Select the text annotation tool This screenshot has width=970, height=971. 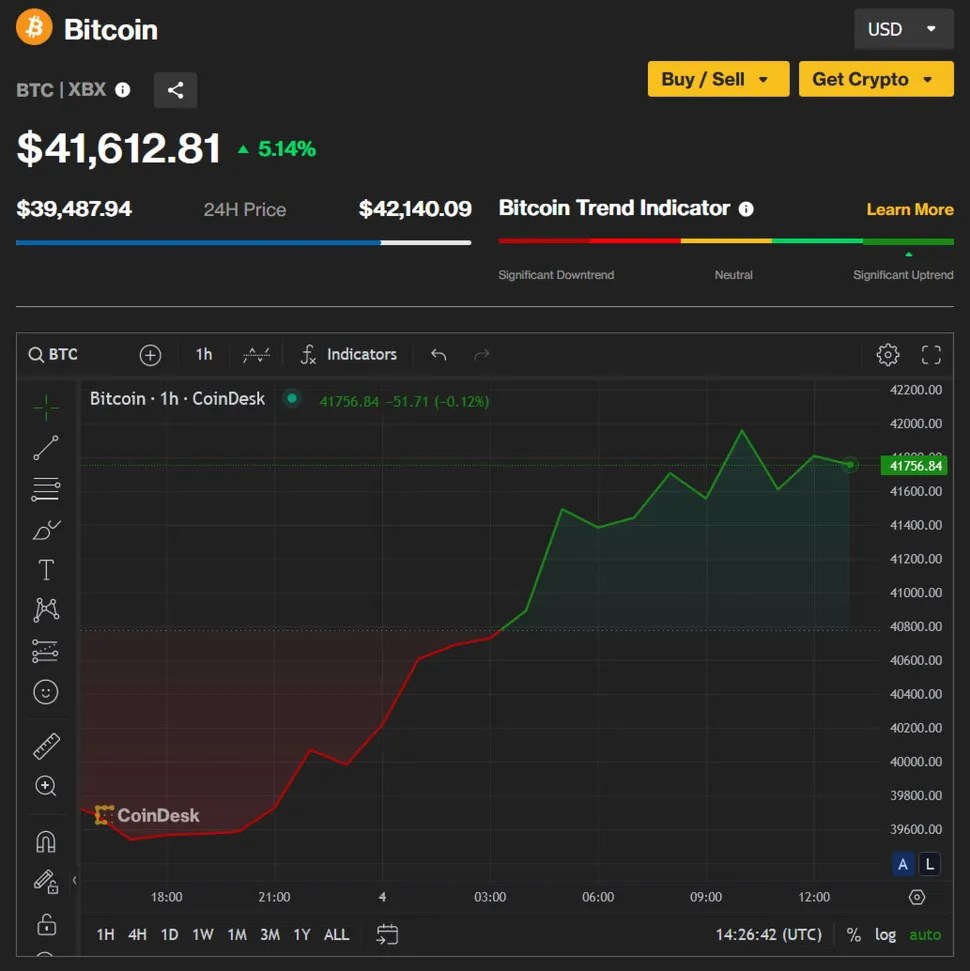(x=46, y=570)
